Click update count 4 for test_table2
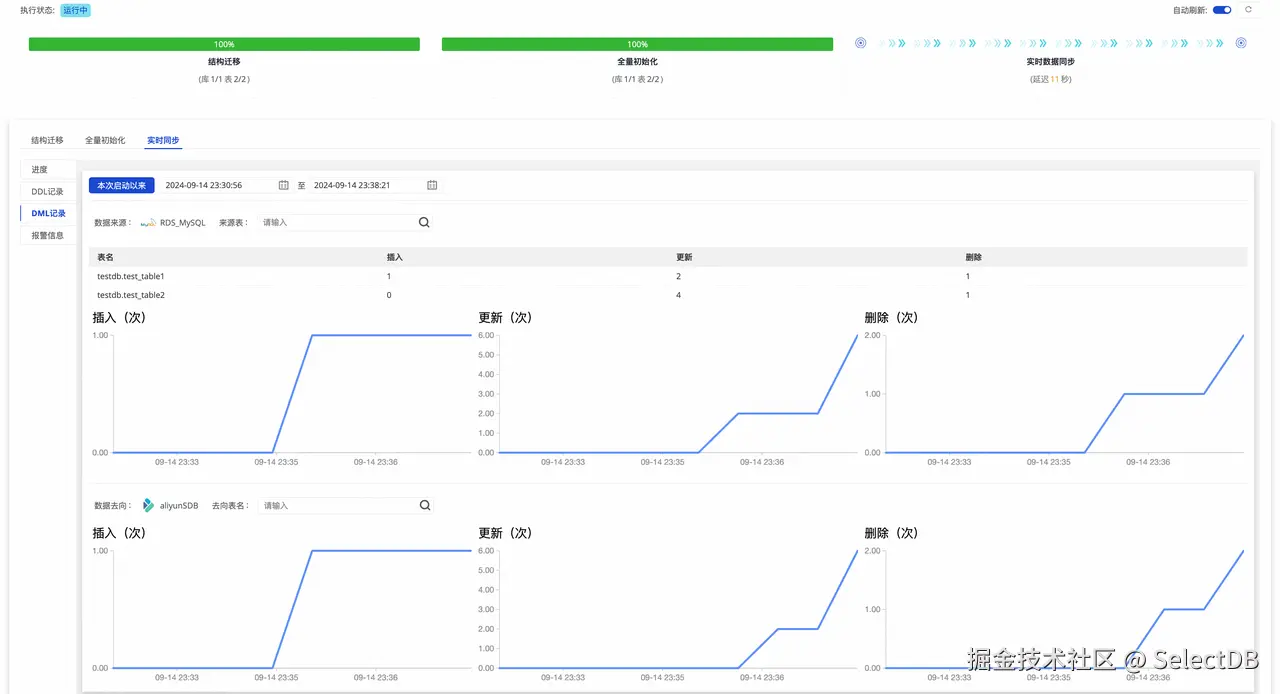The image size is (1280, 694). click(x=678, y=295)
